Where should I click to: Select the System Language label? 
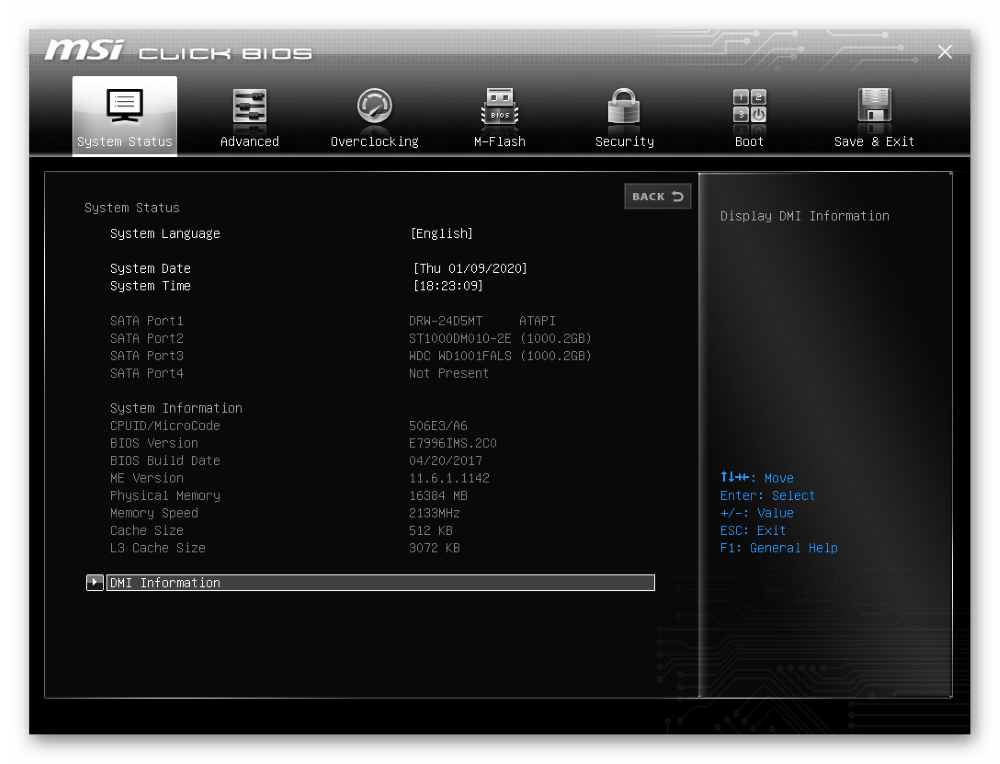click(x=165, y=234)
